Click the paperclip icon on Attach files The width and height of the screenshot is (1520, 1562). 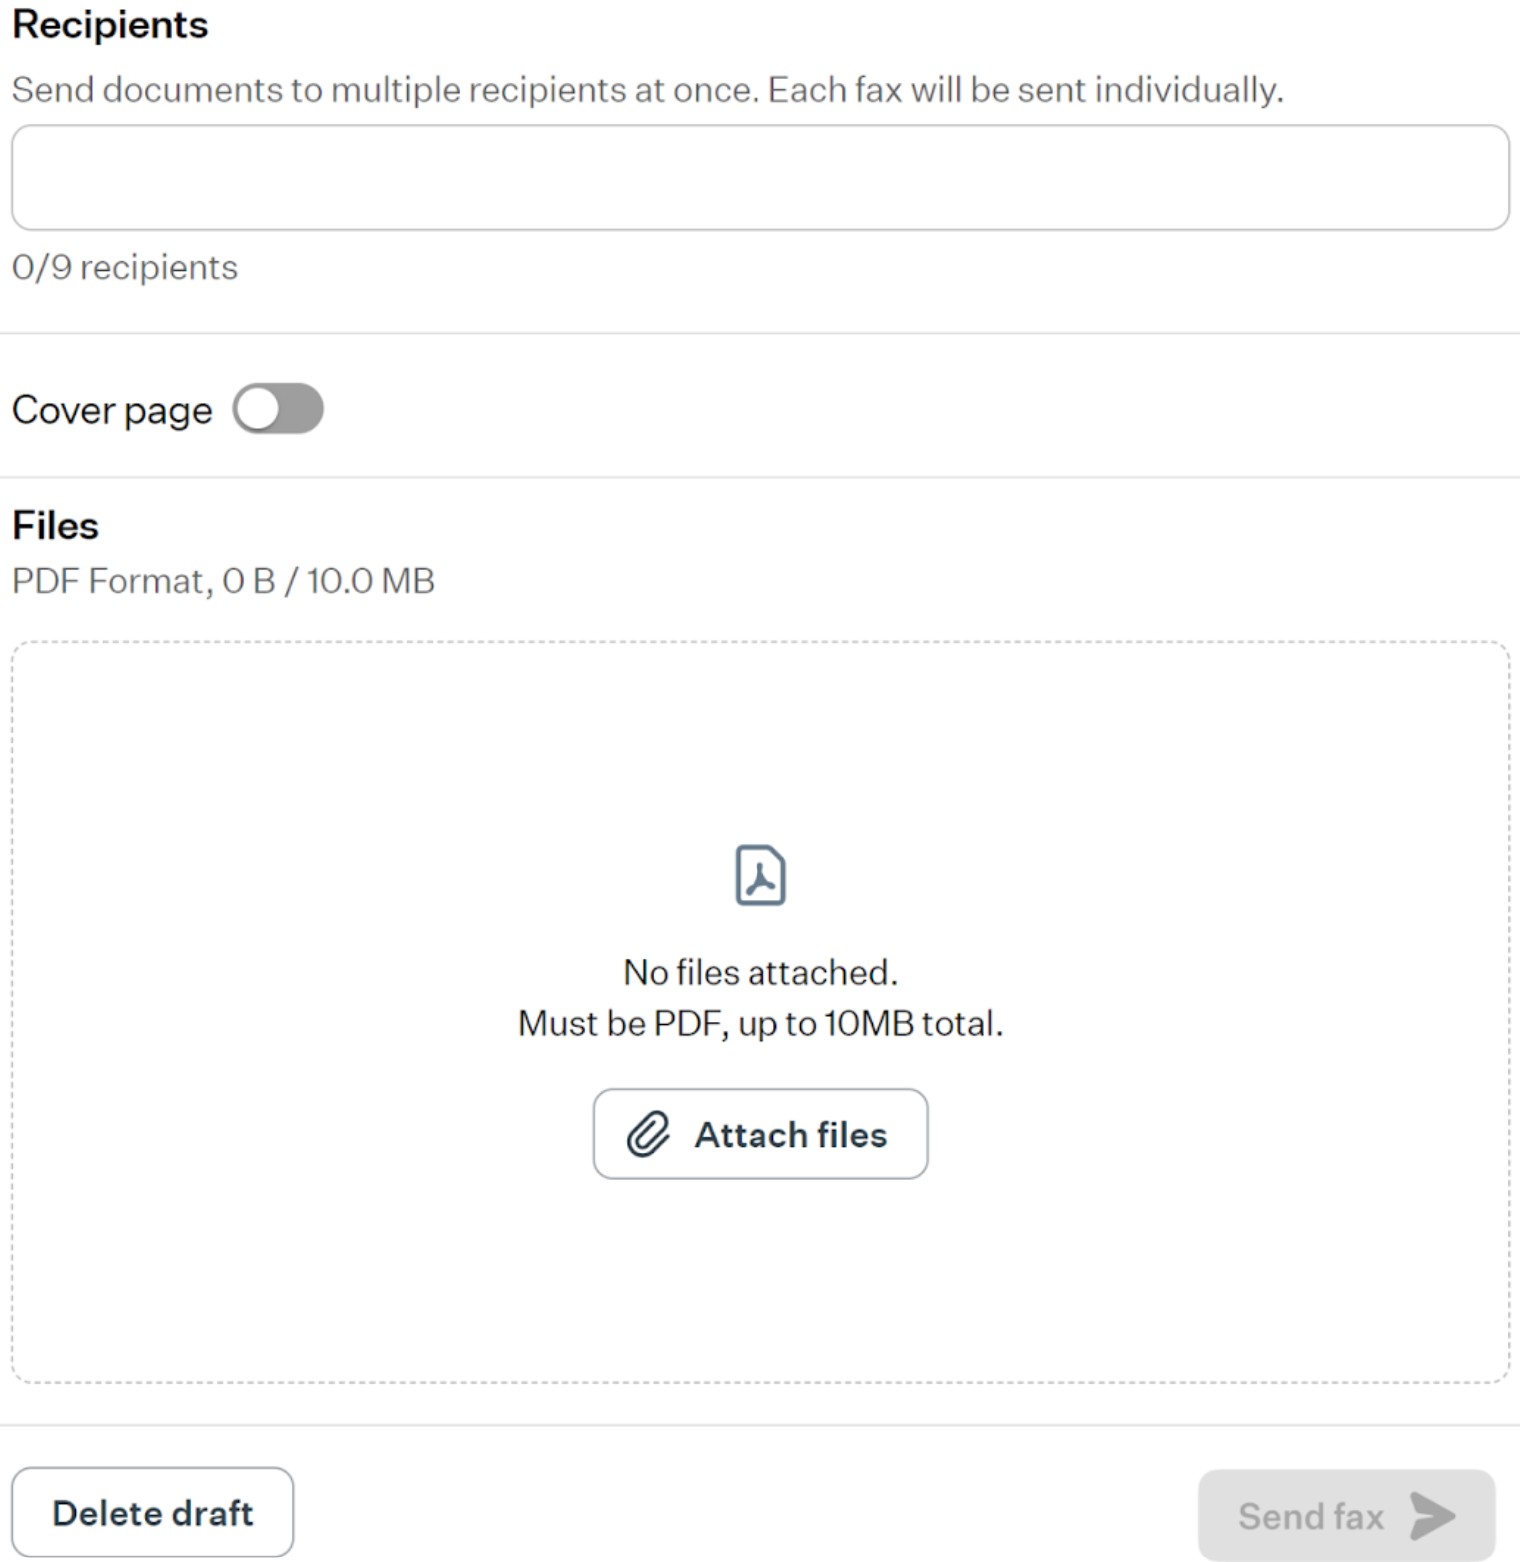coord(648,1134)
